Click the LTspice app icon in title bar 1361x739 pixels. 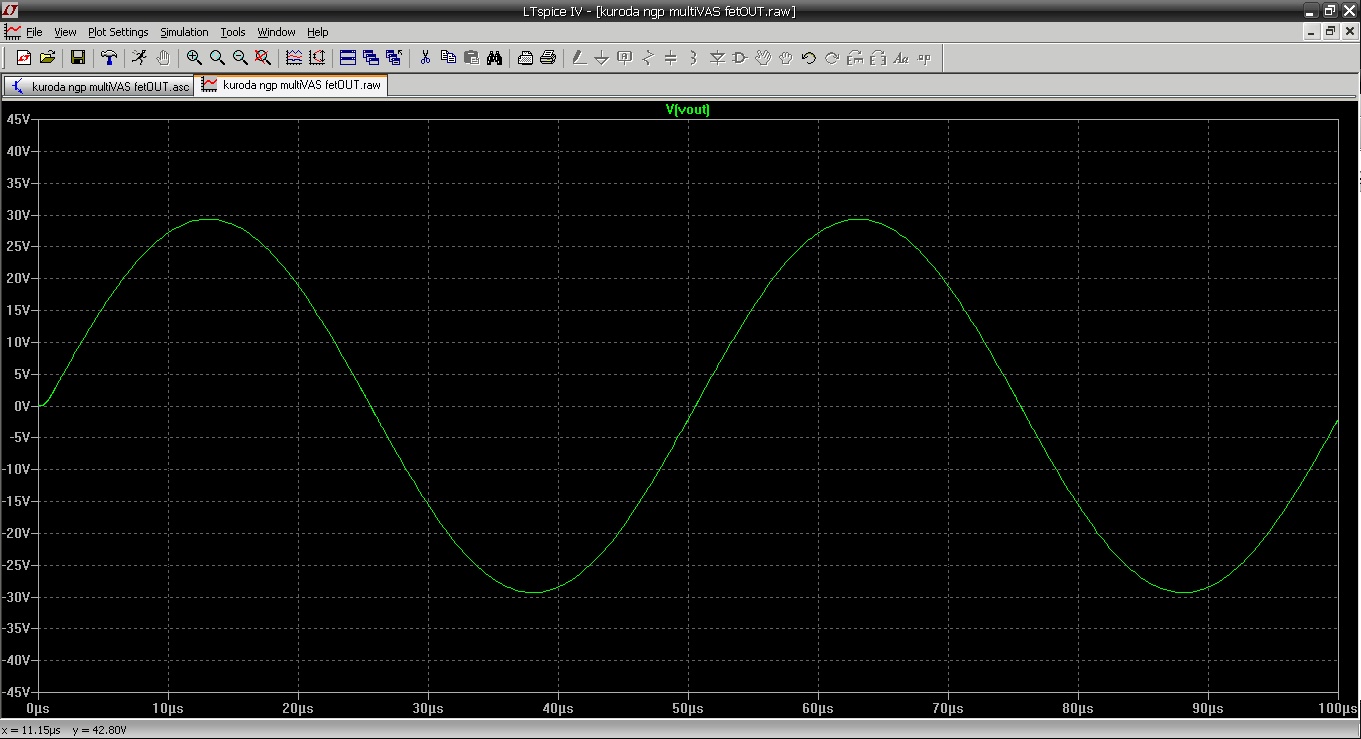pyautogui.click(x=10, y=10)
